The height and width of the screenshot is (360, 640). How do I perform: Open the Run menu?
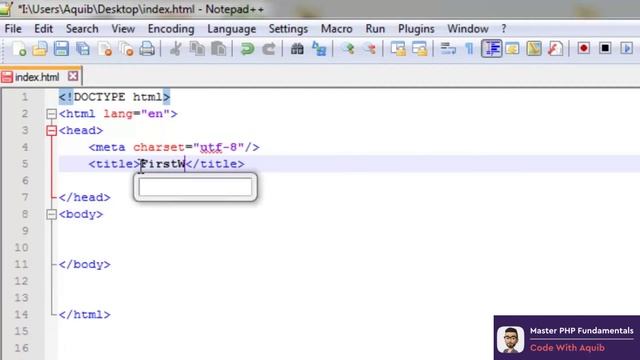click(375, 29)
